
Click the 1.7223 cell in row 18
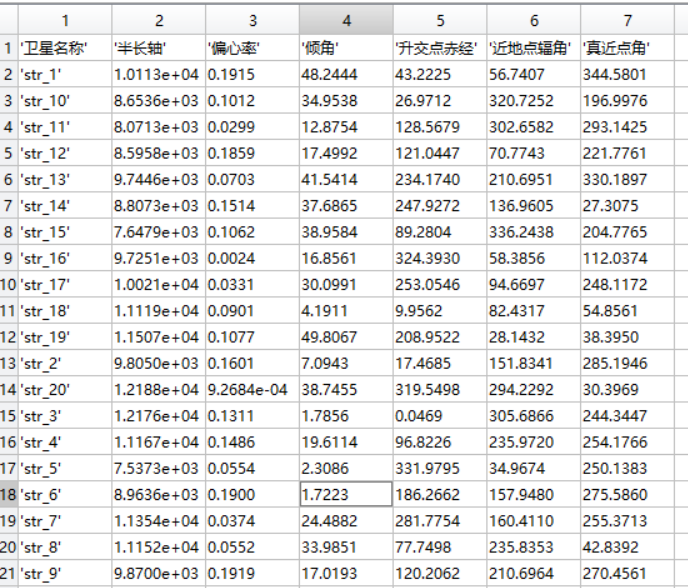pos(346,495)
